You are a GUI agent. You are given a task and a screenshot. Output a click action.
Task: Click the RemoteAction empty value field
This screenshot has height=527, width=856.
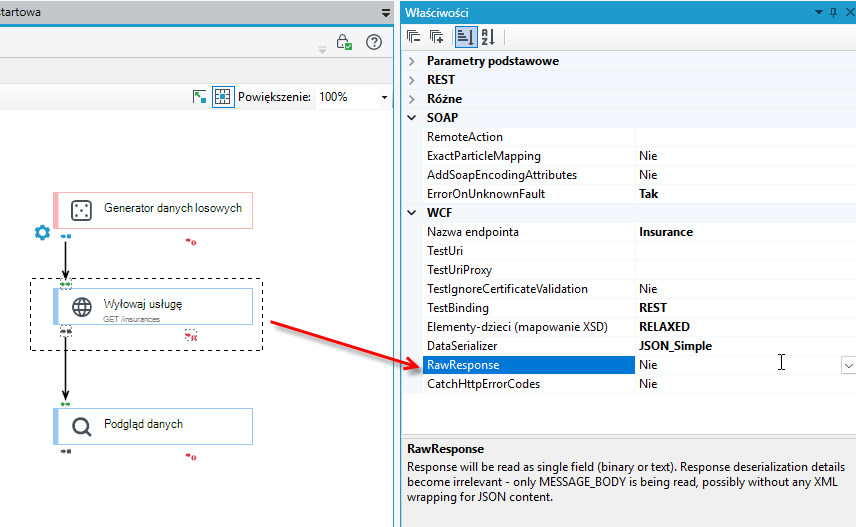pos(745,137)
